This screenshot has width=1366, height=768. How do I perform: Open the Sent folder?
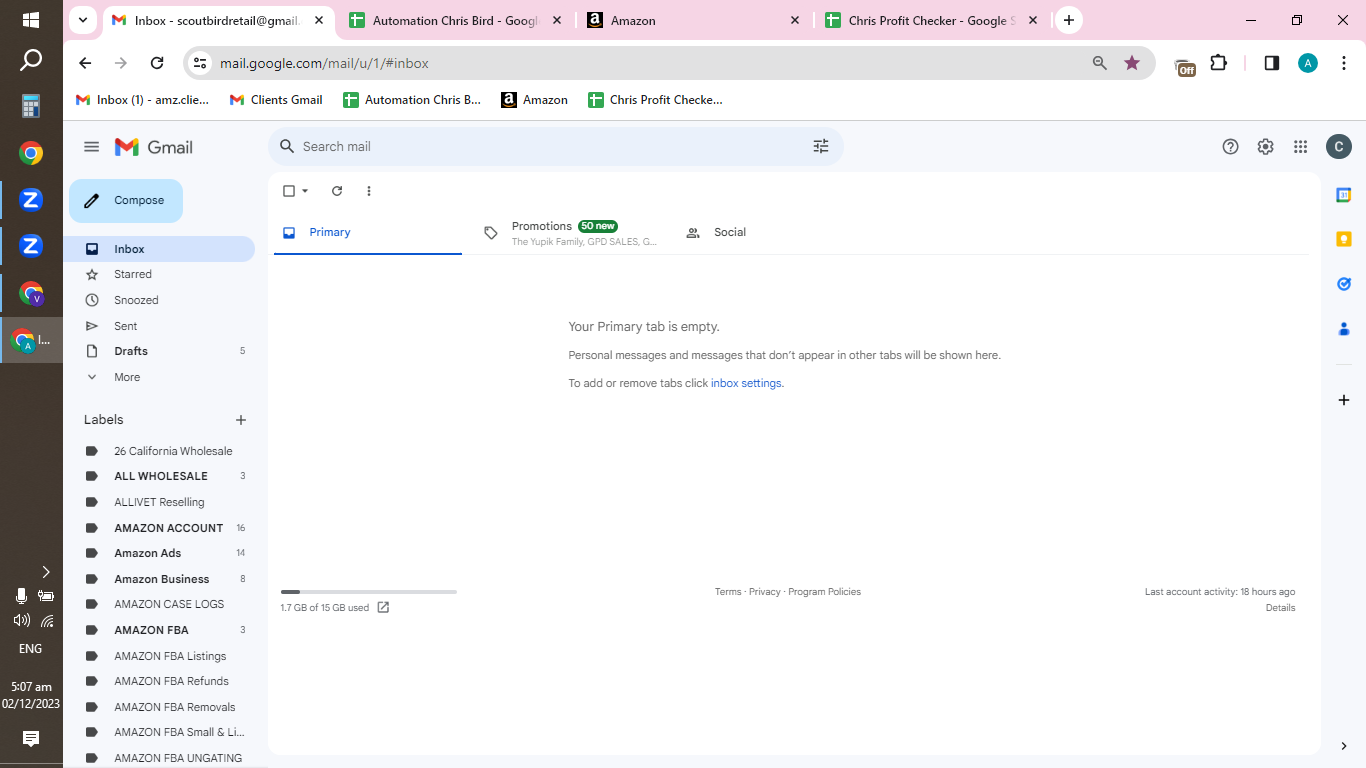161,326
